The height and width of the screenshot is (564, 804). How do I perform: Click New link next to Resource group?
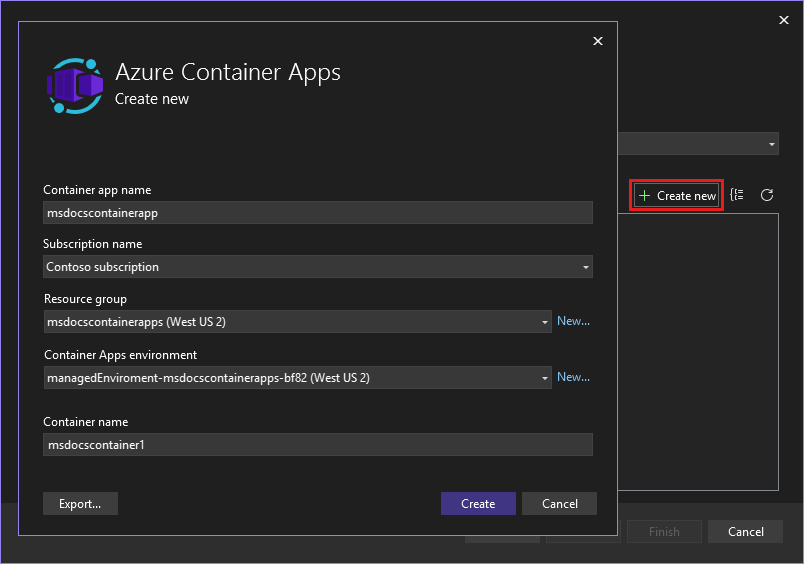[573, 321]
